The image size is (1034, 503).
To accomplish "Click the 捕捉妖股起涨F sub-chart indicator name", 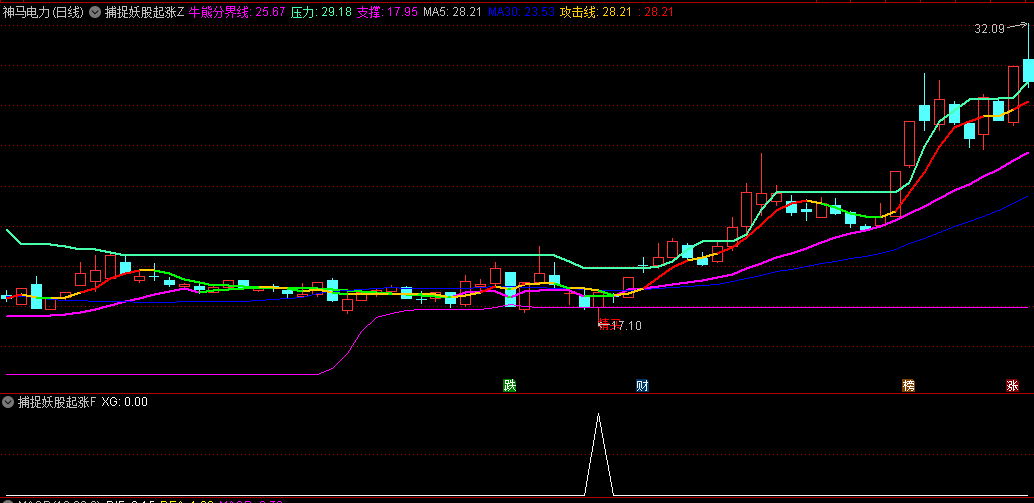I will [57, 401].
